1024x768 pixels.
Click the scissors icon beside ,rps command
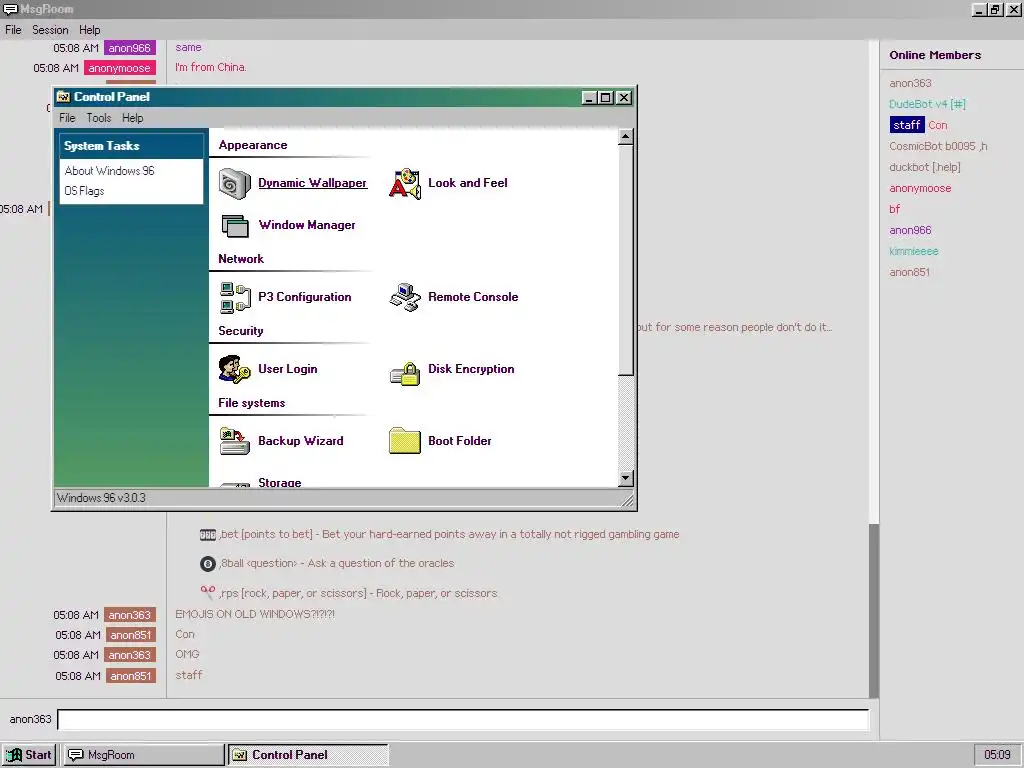point(208,592)
